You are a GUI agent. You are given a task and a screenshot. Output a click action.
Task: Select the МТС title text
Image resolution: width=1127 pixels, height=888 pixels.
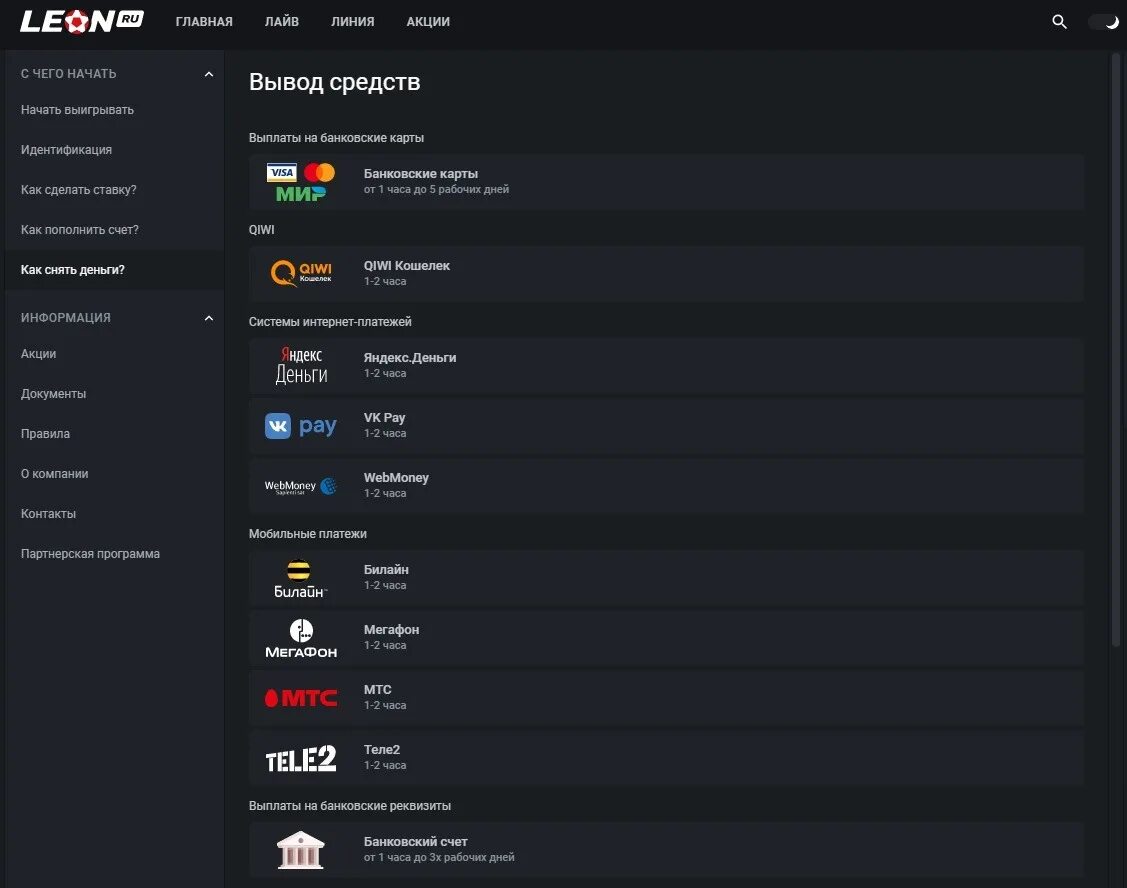click(377, 690)
